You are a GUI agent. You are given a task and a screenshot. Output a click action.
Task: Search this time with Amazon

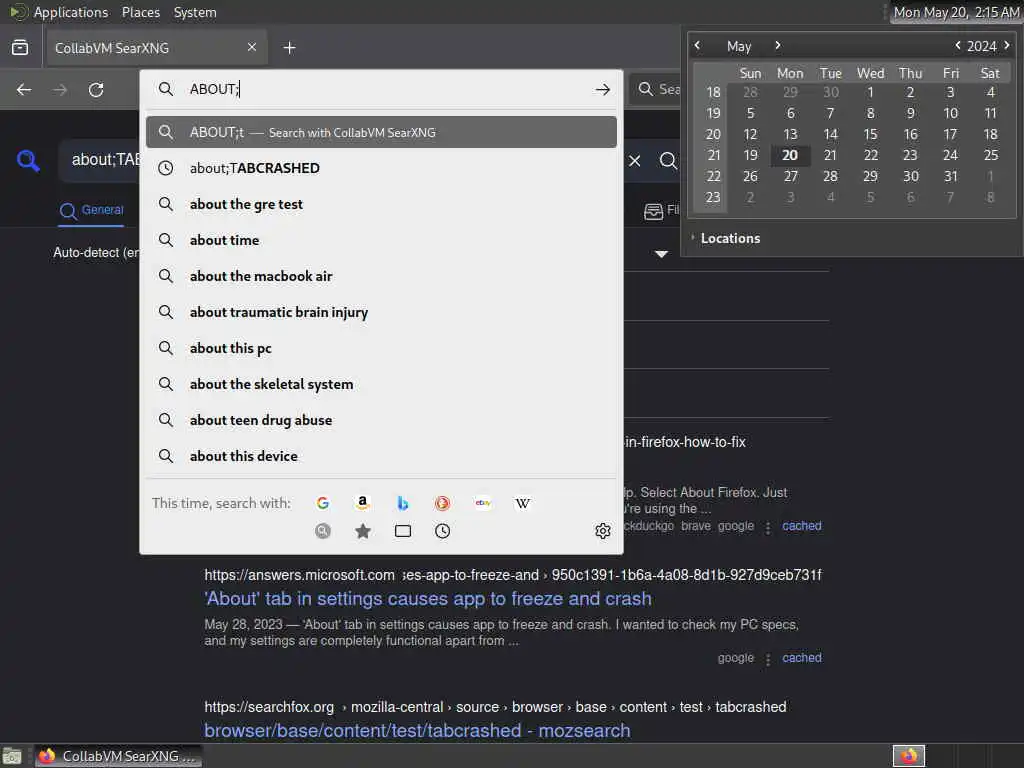click(362, 503)
